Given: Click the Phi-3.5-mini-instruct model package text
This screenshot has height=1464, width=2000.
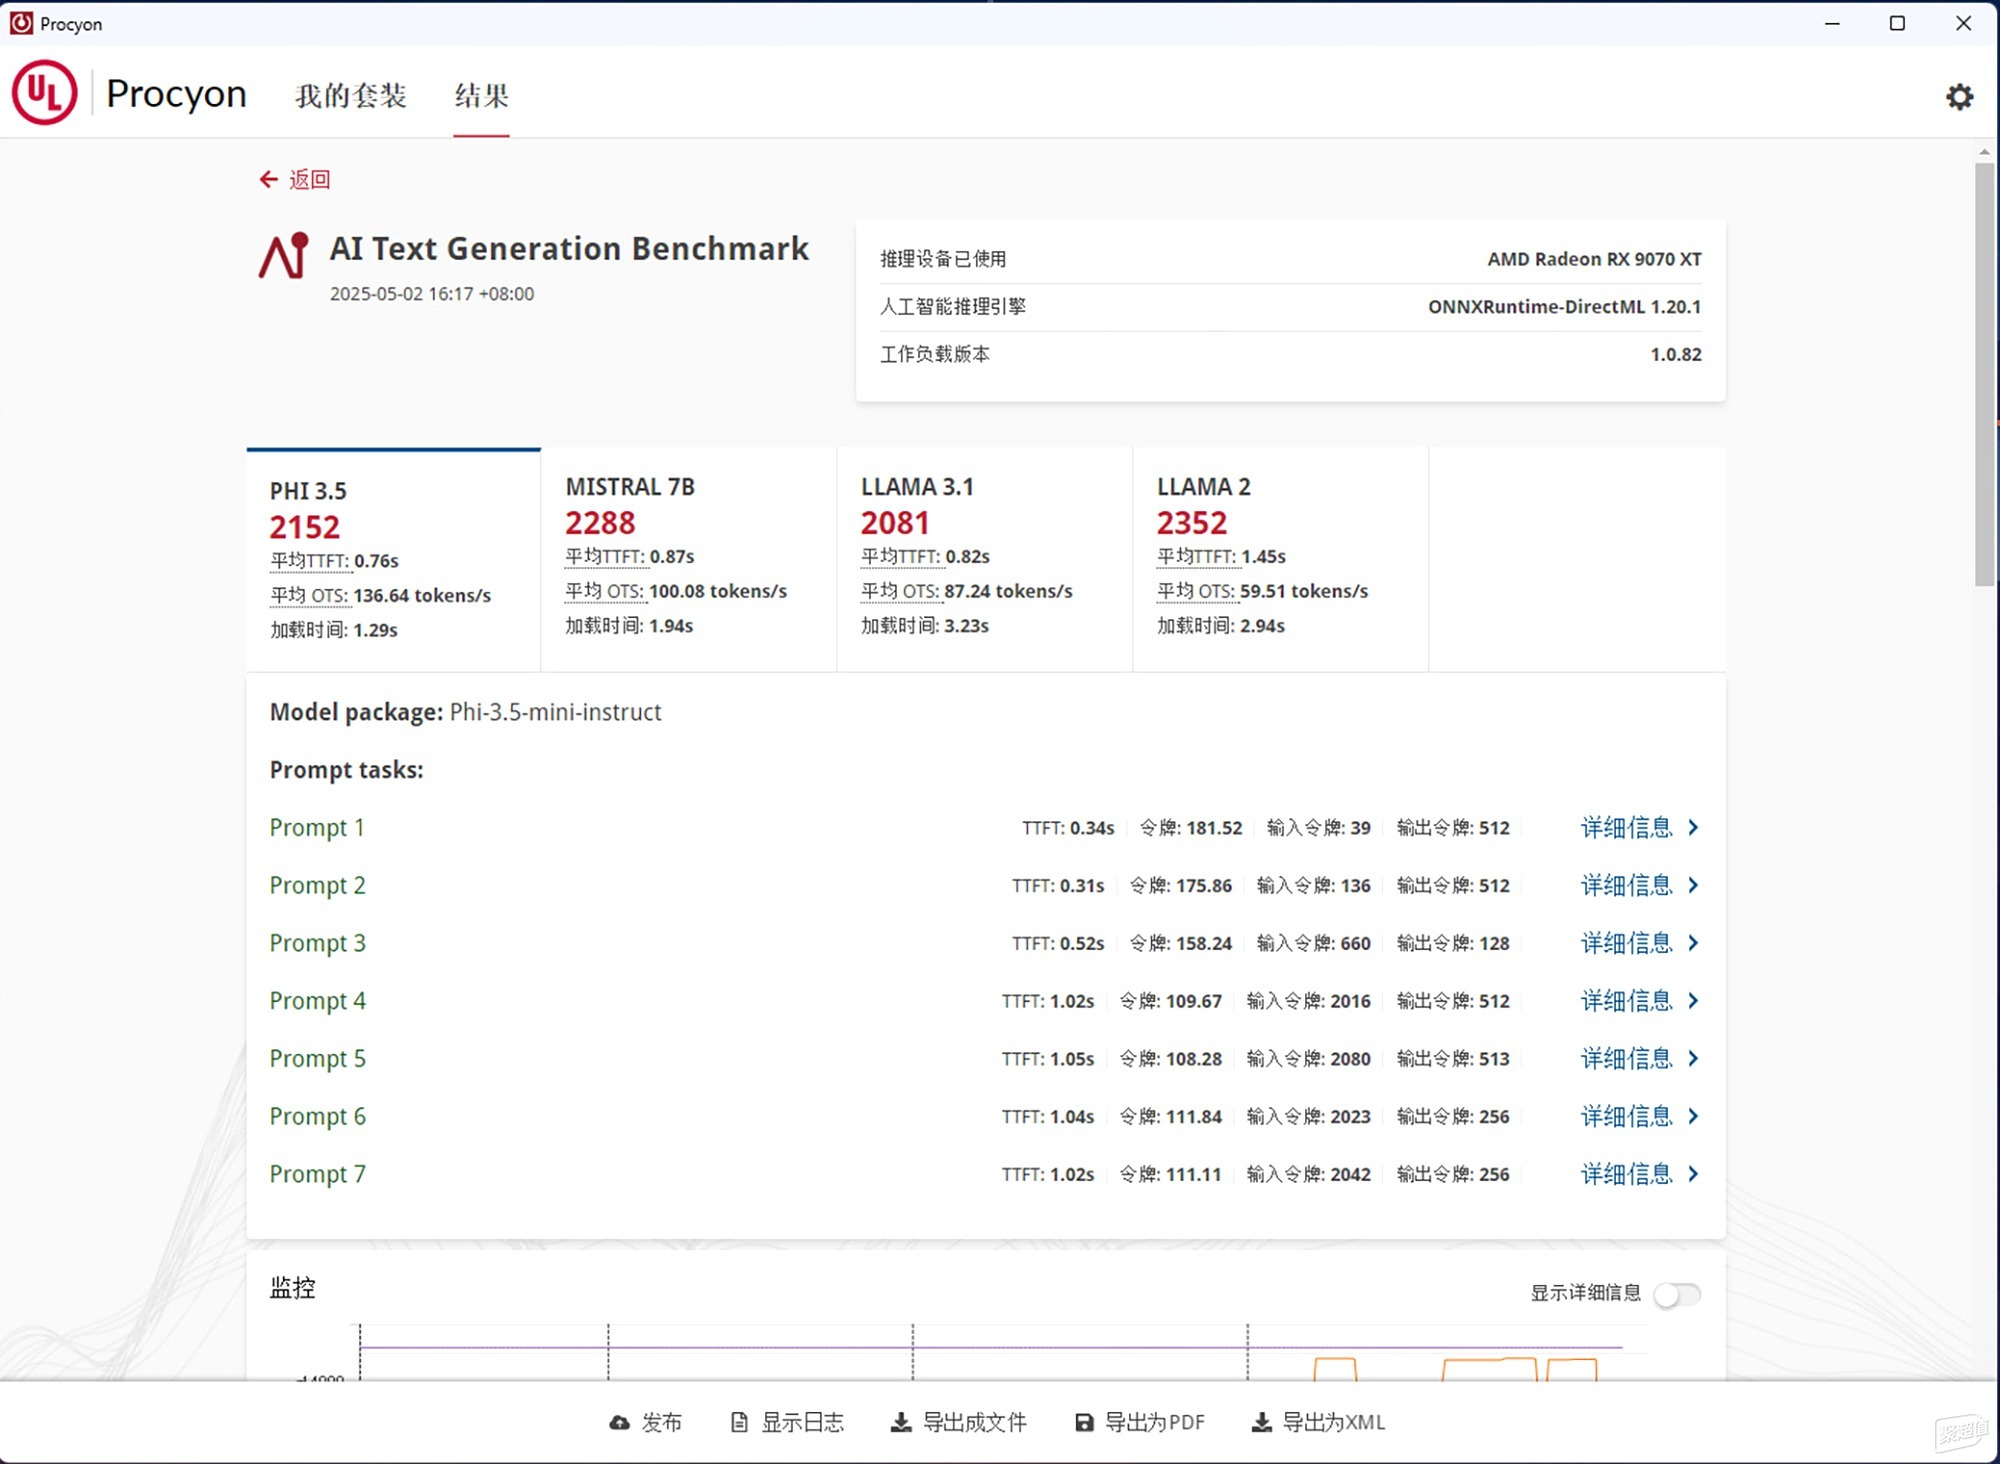Looking at the screenshot, I should point(555,712).
